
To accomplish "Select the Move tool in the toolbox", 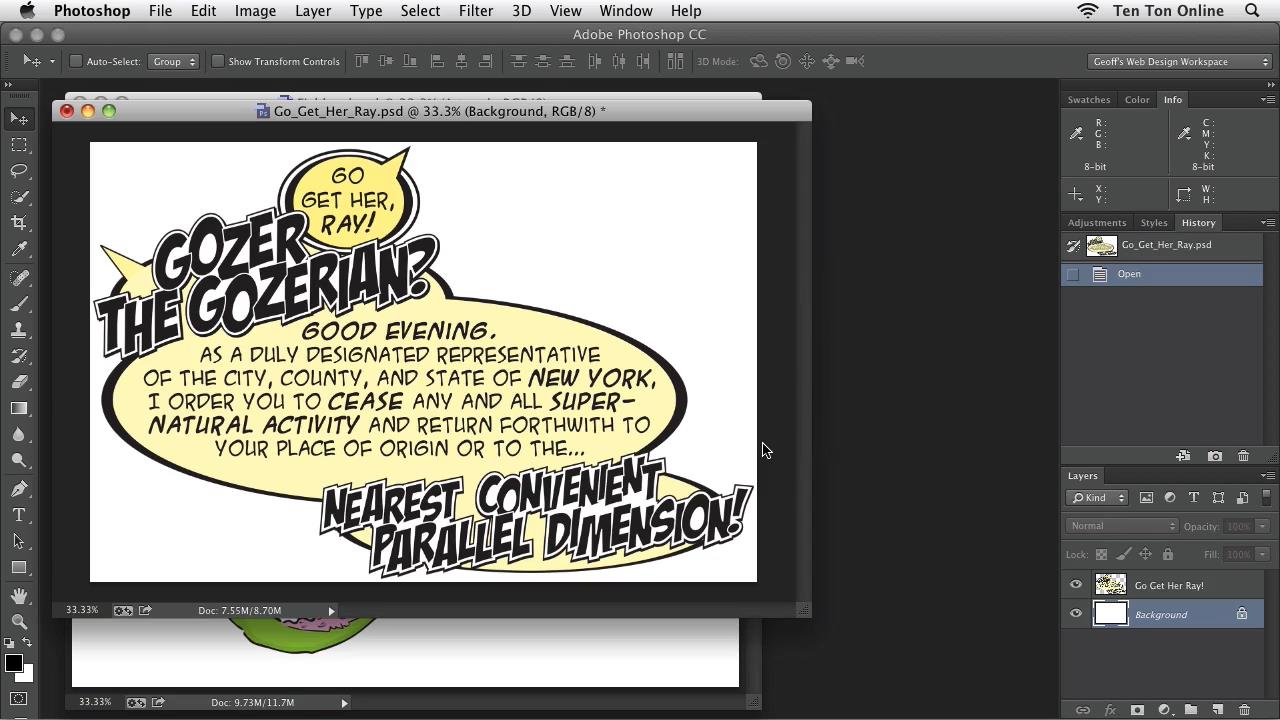I will [19, 119].
